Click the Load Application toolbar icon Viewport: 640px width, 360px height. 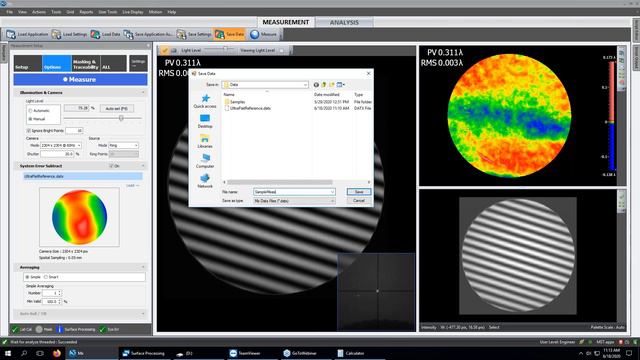[x=11, y=34]
